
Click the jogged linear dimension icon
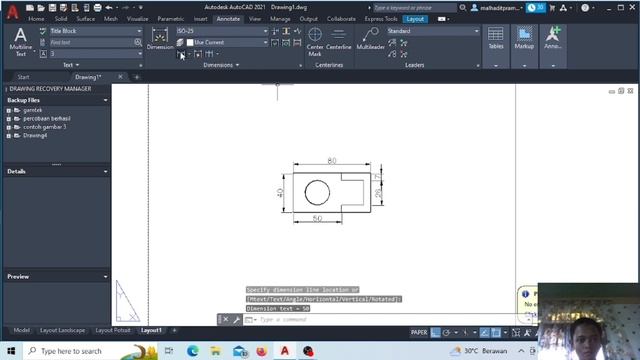[297, 31]
